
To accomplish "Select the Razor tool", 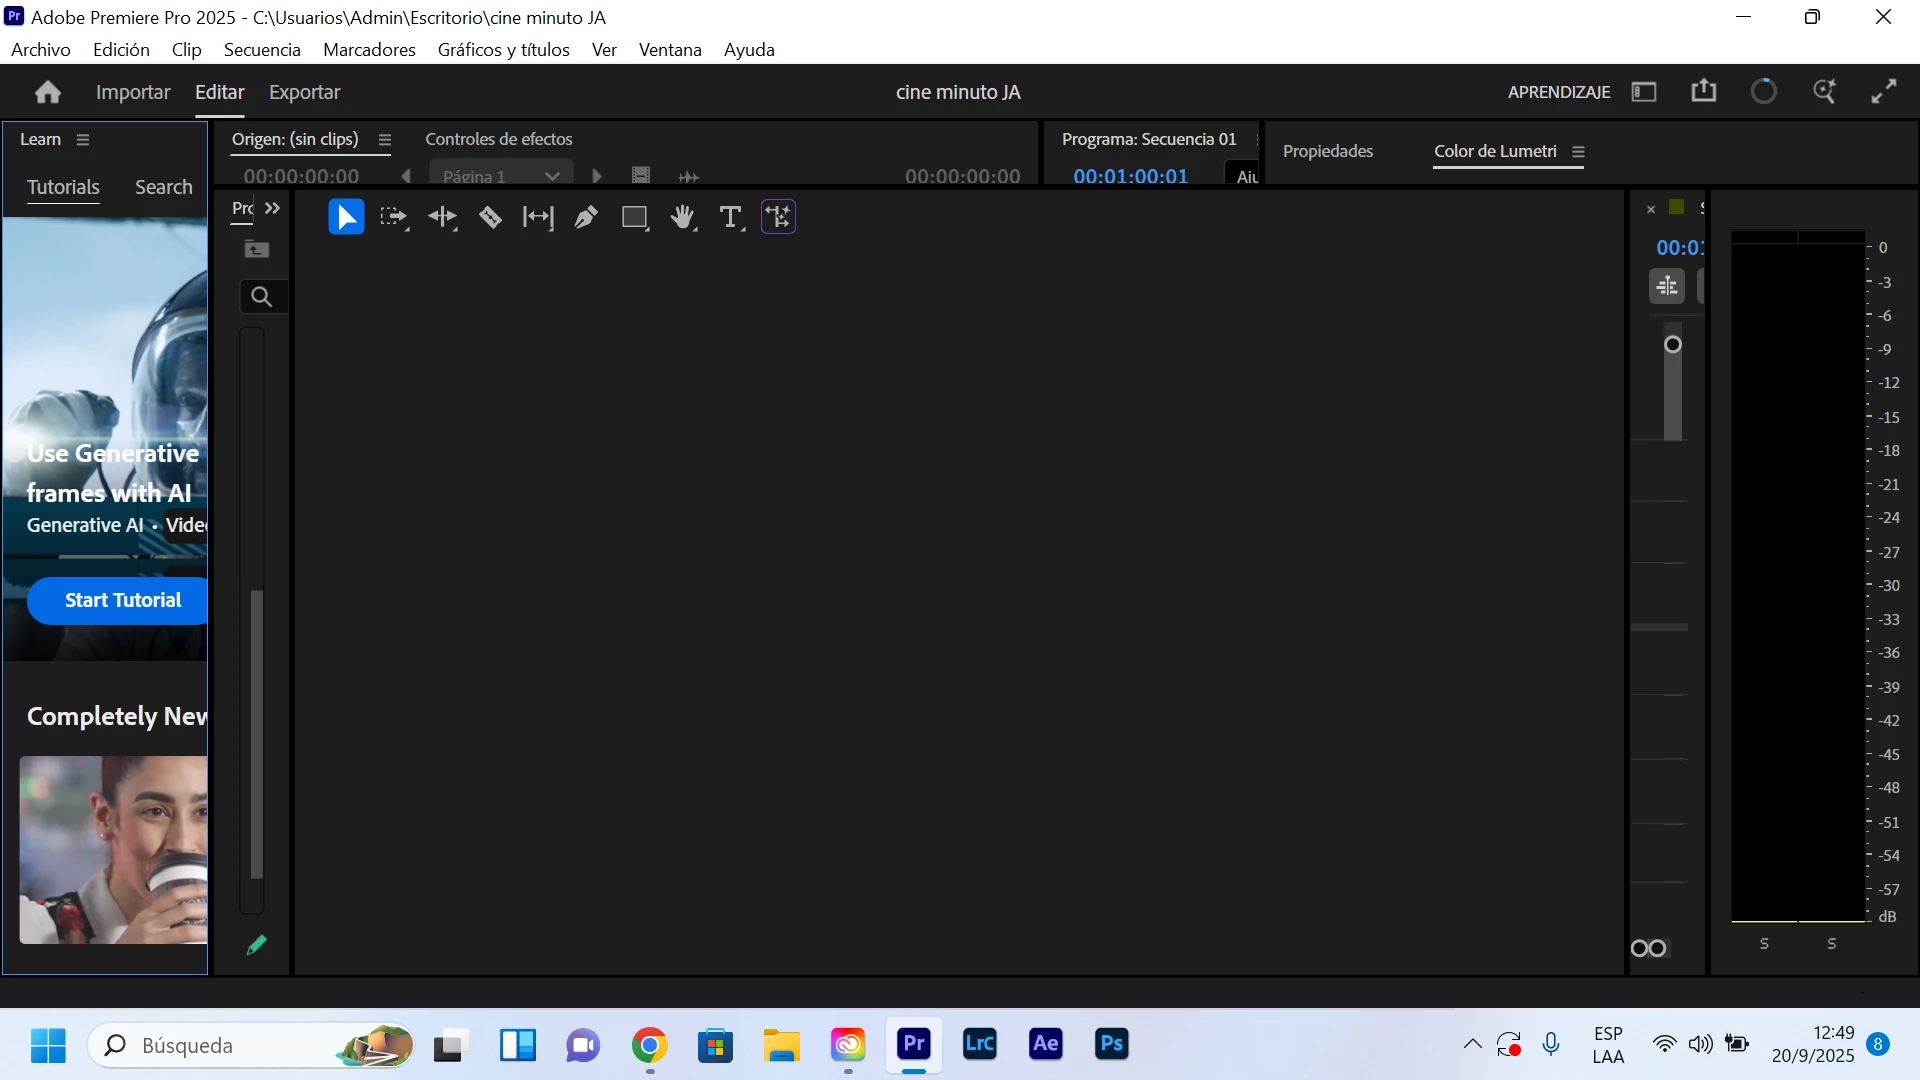I will (490, 217).
